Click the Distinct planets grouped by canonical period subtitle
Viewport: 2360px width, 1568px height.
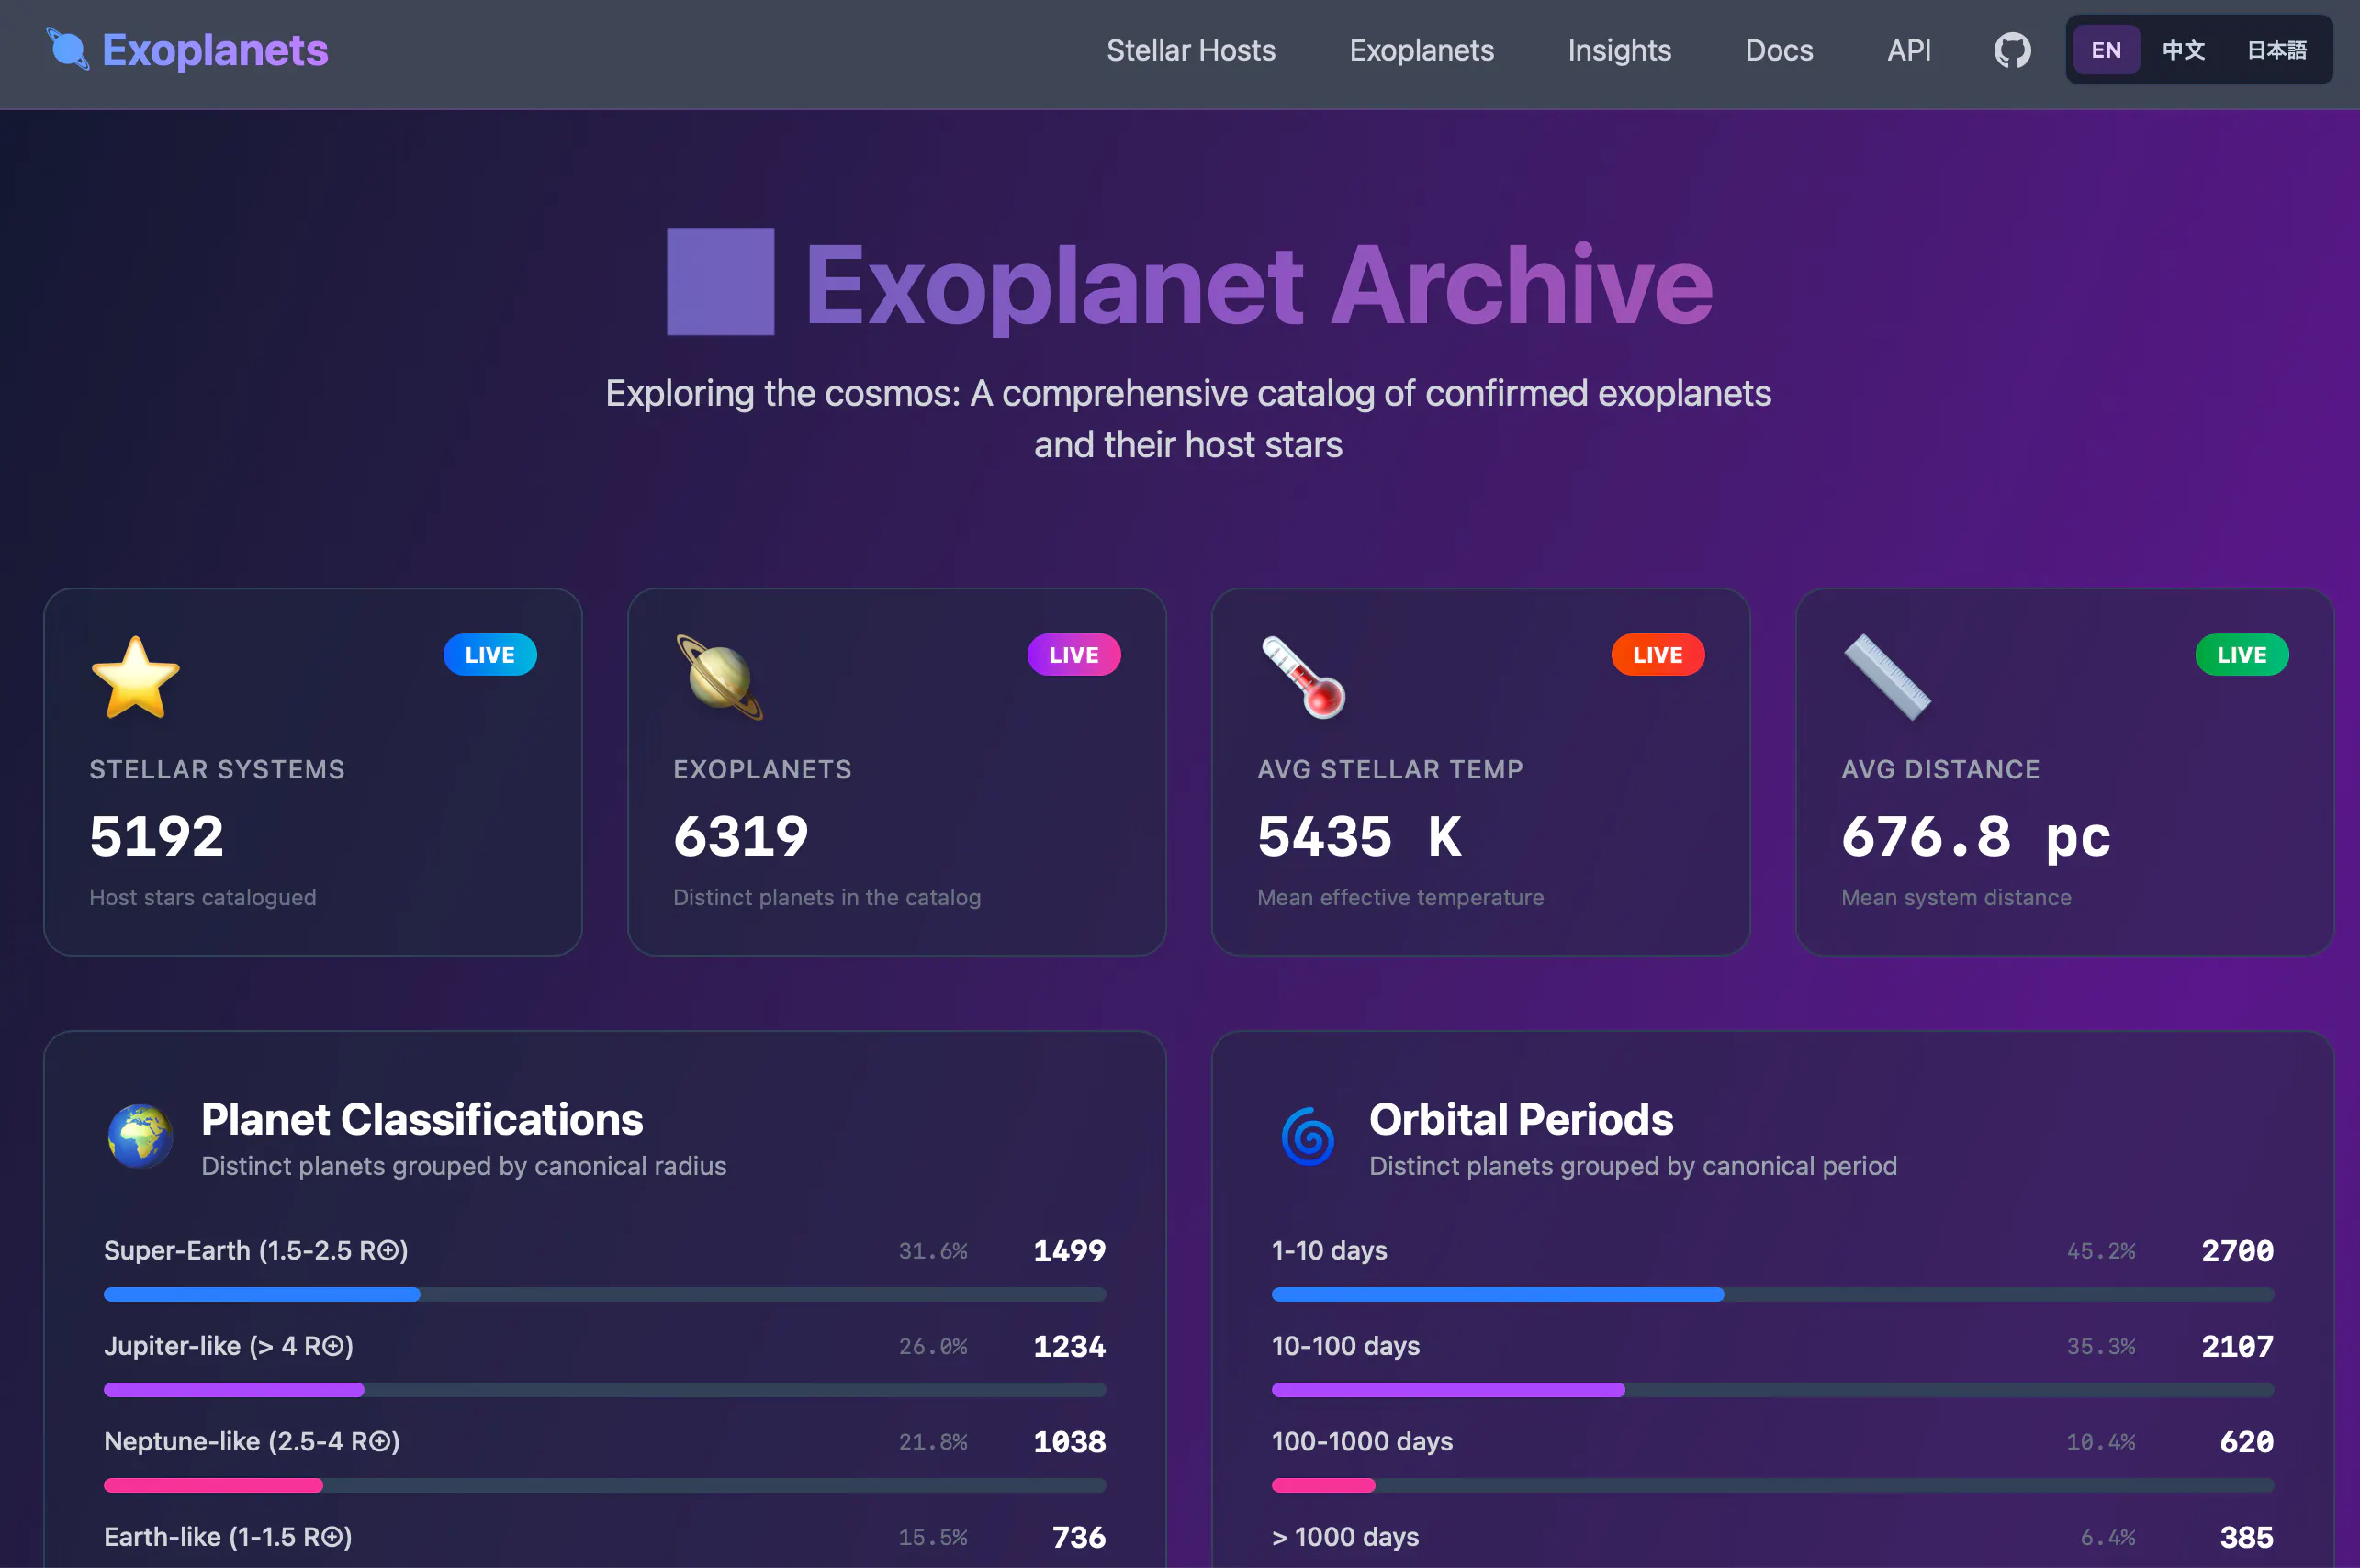[x=1633, y=1166]
